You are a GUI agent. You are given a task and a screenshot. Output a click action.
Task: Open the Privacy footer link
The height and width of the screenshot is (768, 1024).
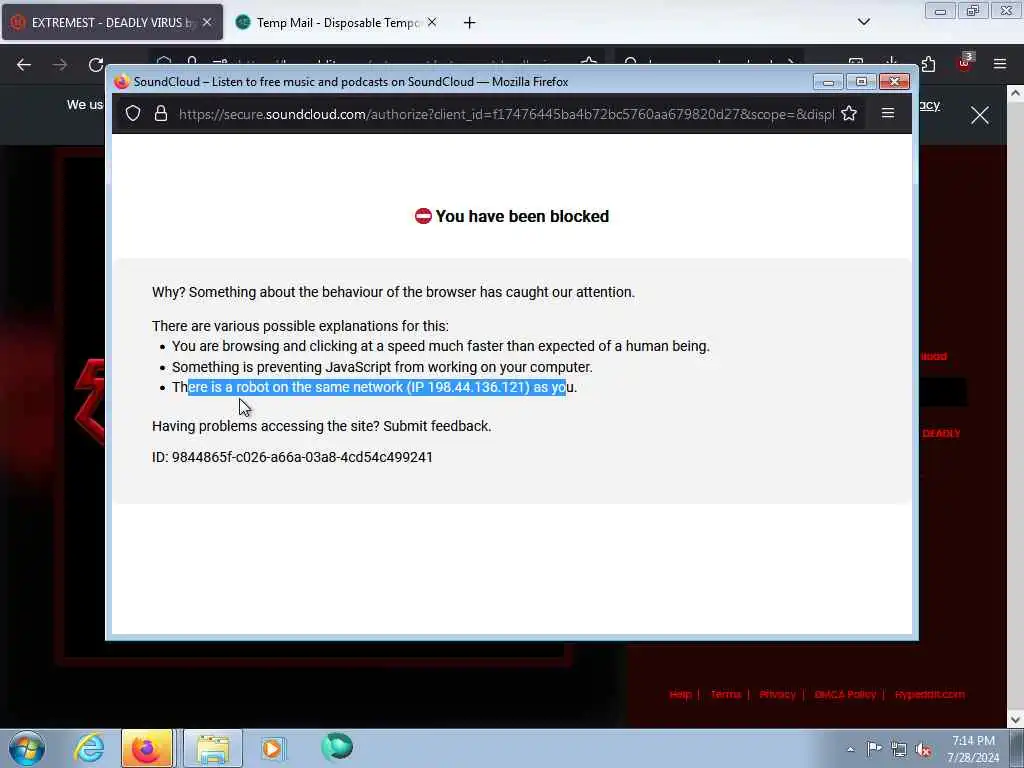click(x=777, y=694)
